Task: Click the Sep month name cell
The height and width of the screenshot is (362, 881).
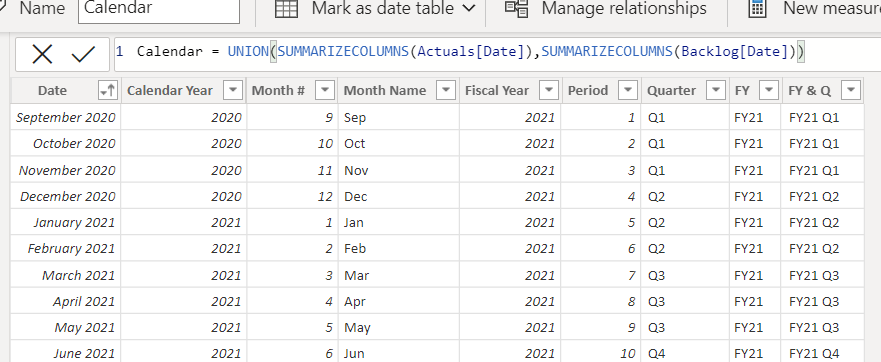Action: click(x=398, y=117)
